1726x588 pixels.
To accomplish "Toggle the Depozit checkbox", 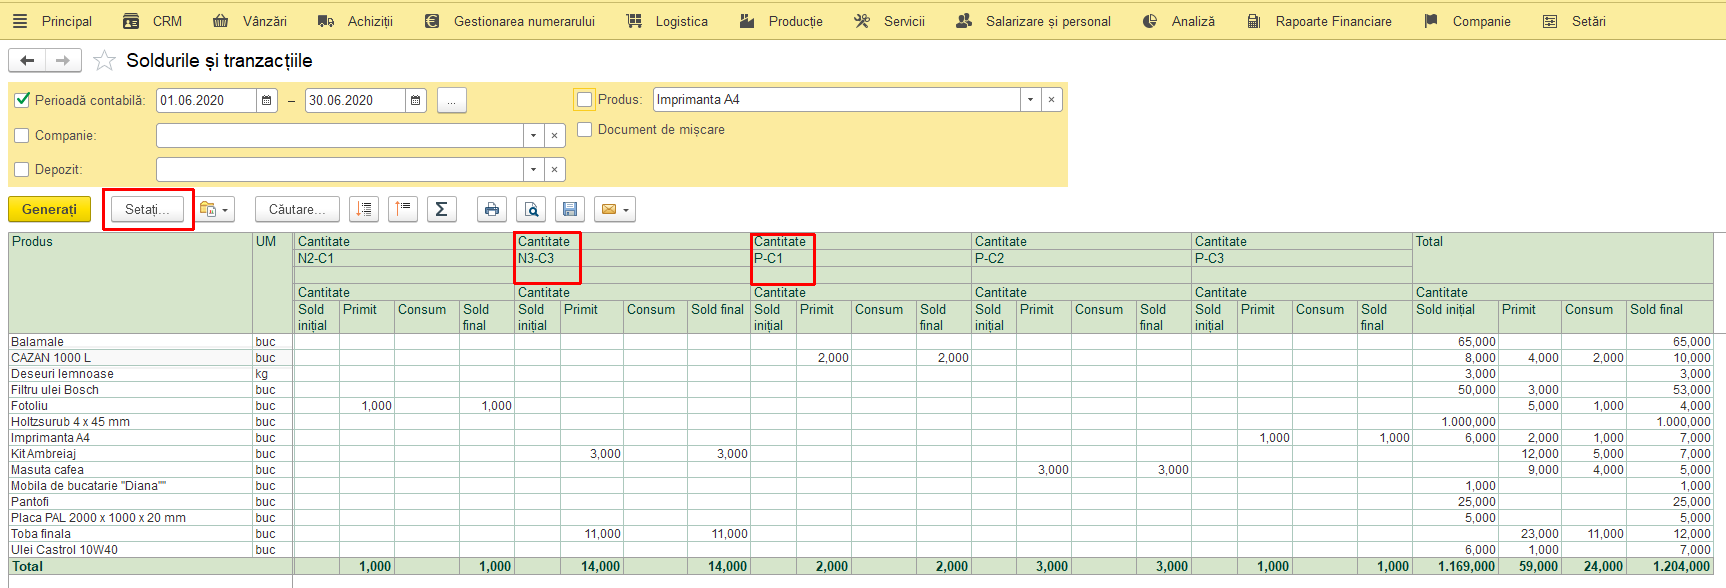I will (22, 169).
